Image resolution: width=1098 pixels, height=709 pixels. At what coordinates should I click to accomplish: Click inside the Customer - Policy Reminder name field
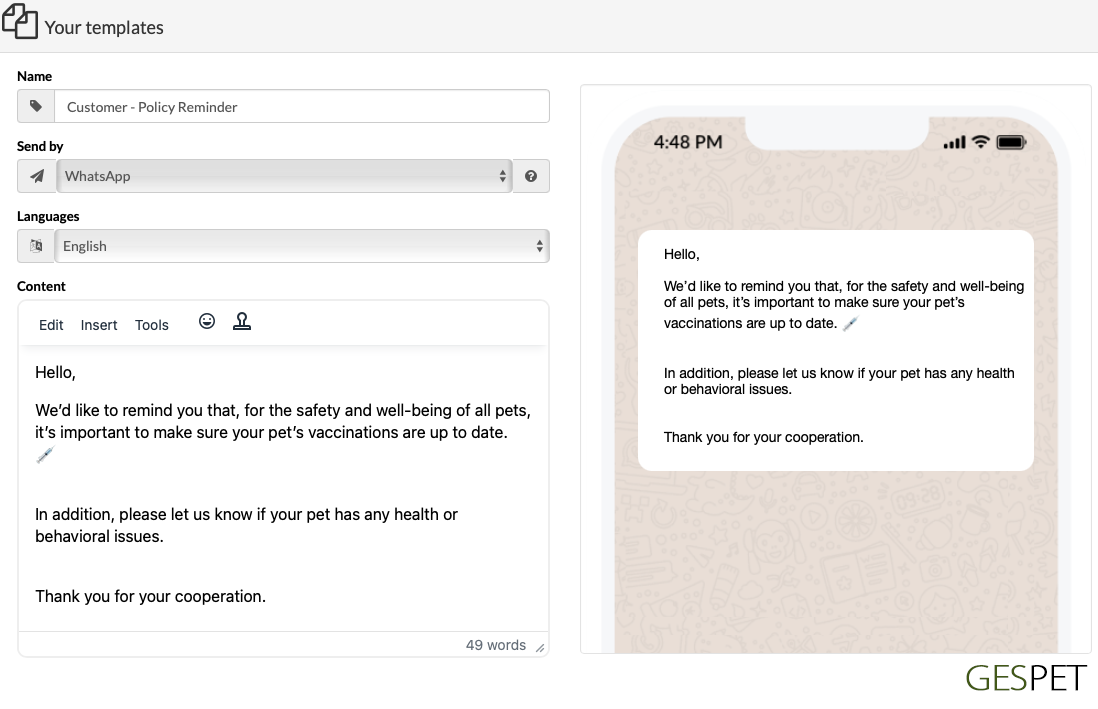tap(300, 106)
